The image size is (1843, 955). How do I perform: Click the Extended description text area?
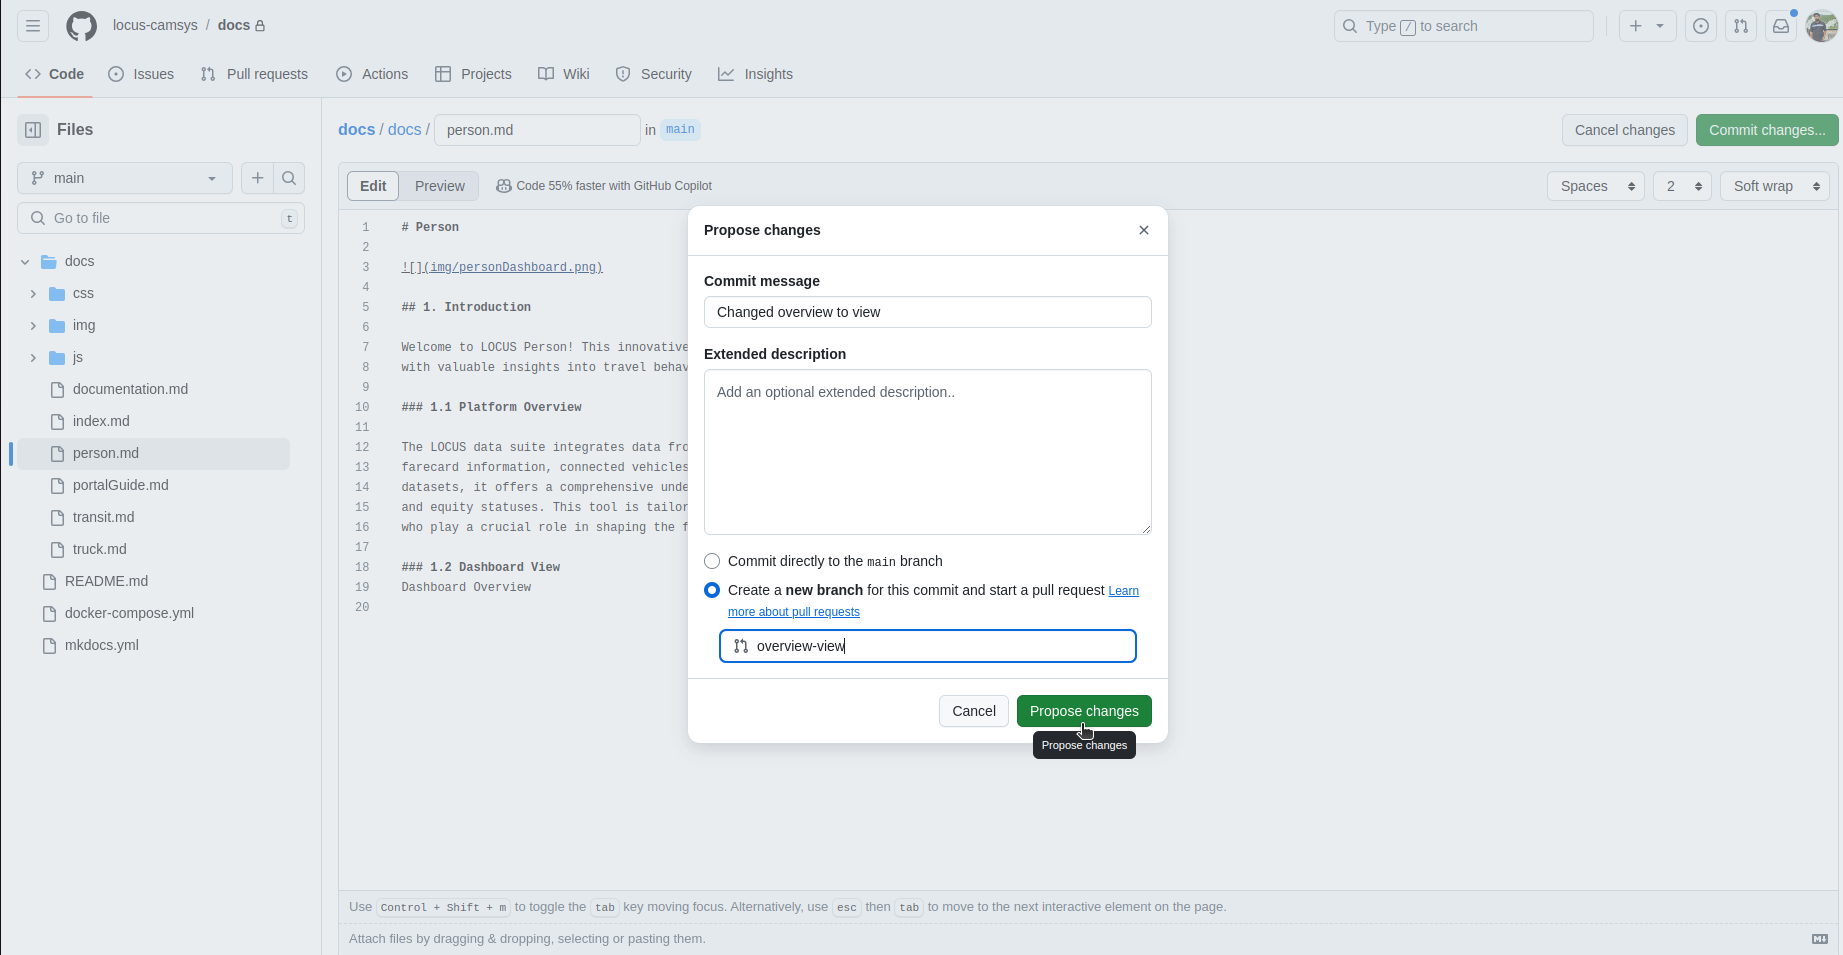pos(927,452)
